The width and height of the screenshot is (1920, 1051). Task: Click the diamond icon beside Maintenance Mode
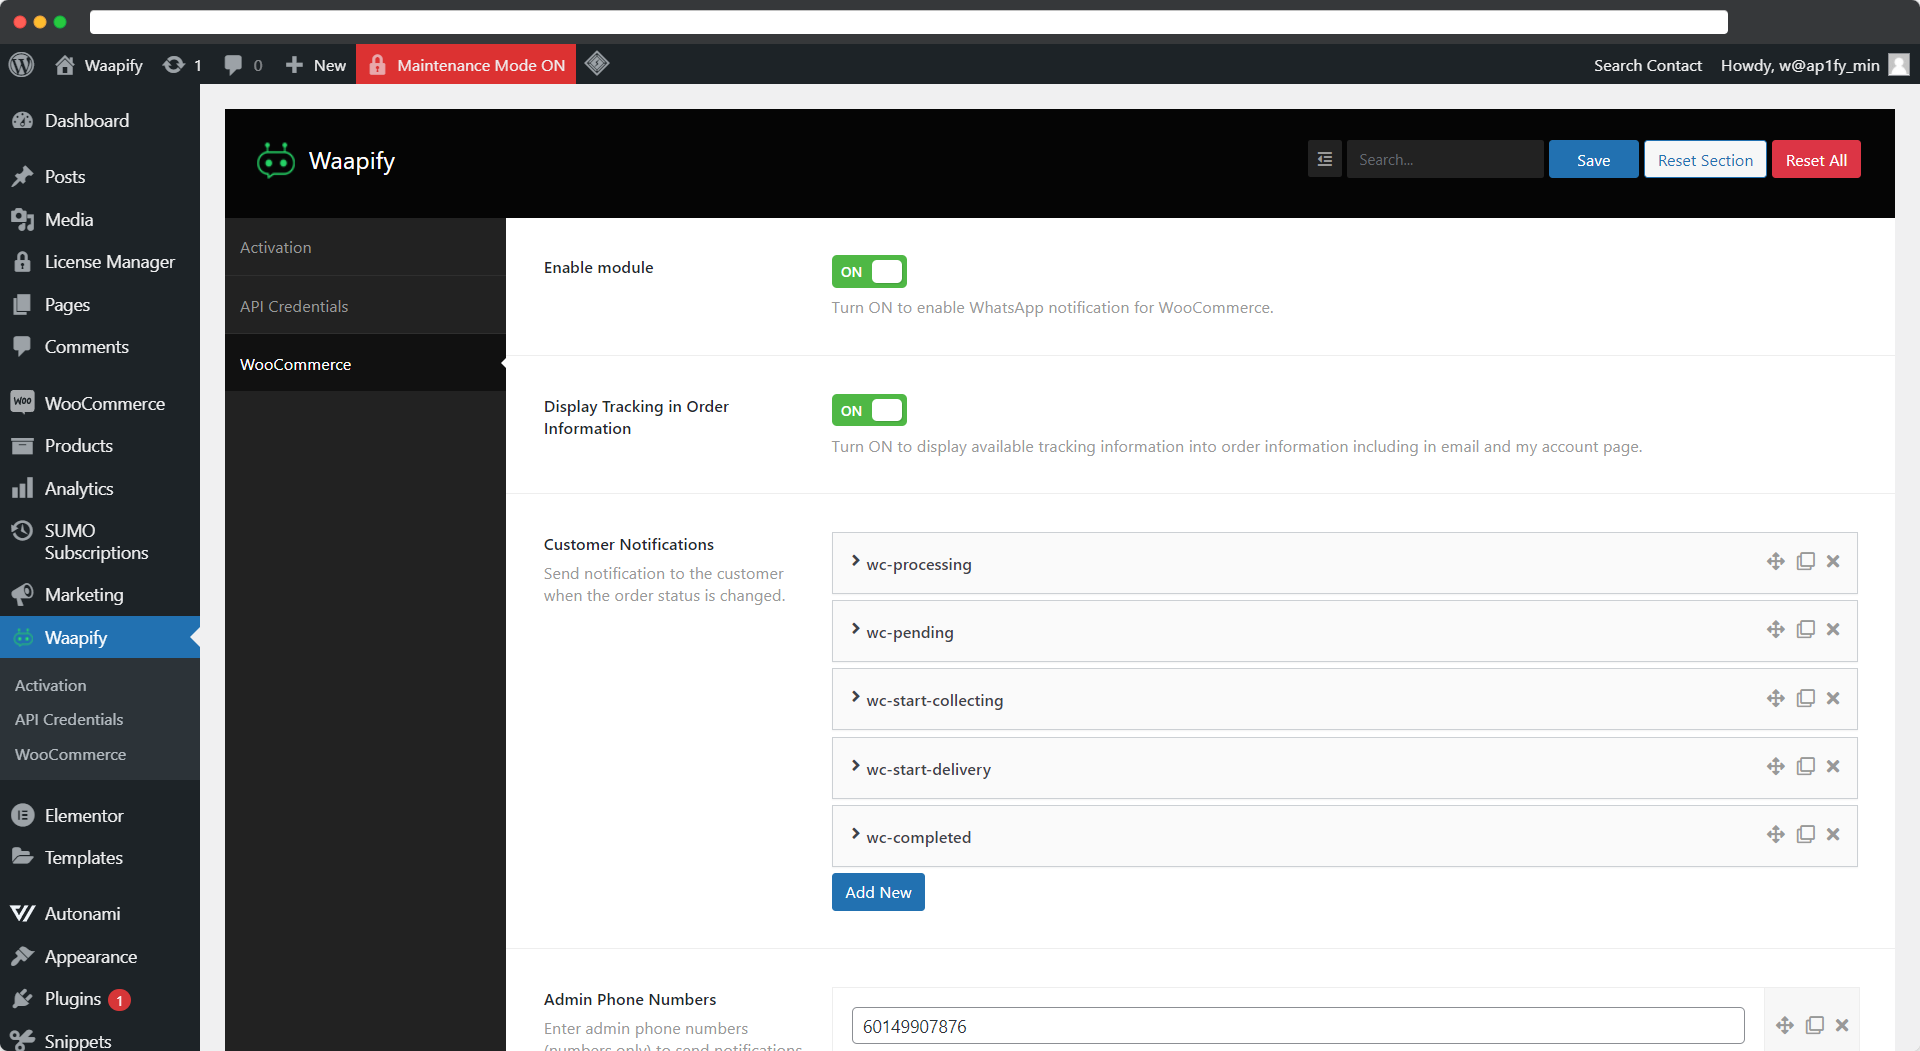coord(597,64)
